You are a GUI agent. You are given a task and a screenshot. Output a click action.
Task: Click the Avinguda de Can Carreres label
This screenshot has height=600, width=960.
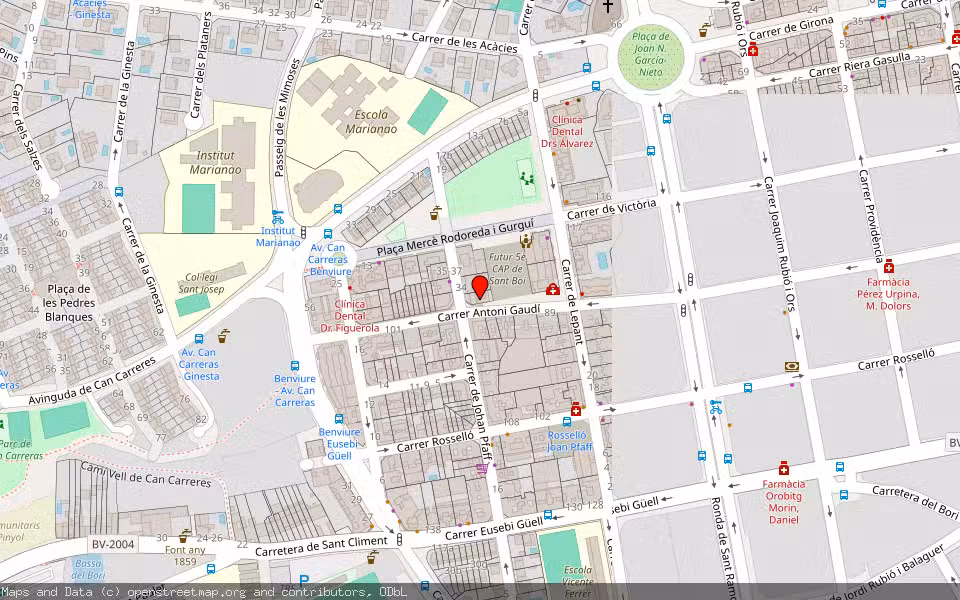[x=92, y=381]
